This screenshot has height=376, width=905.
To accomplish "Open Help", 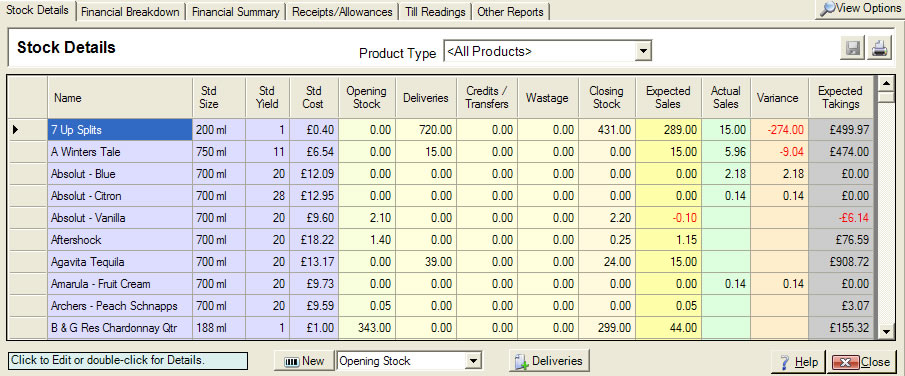I will (798, 362).
